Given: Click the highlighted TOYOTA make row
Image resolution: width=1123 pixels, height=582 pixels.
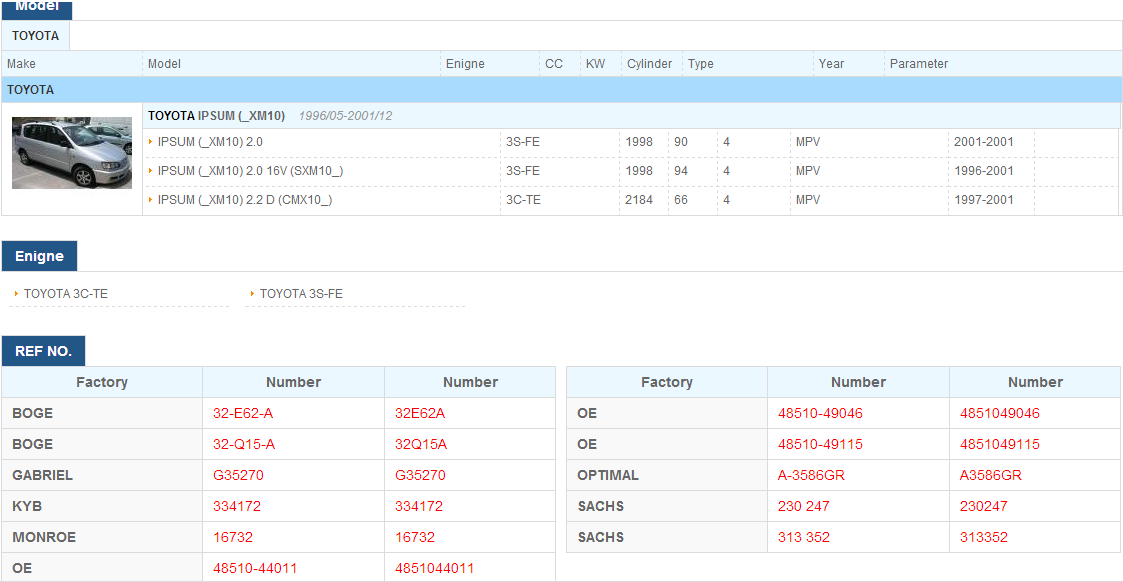Looking at the screenshot, I should coord(562,89).
